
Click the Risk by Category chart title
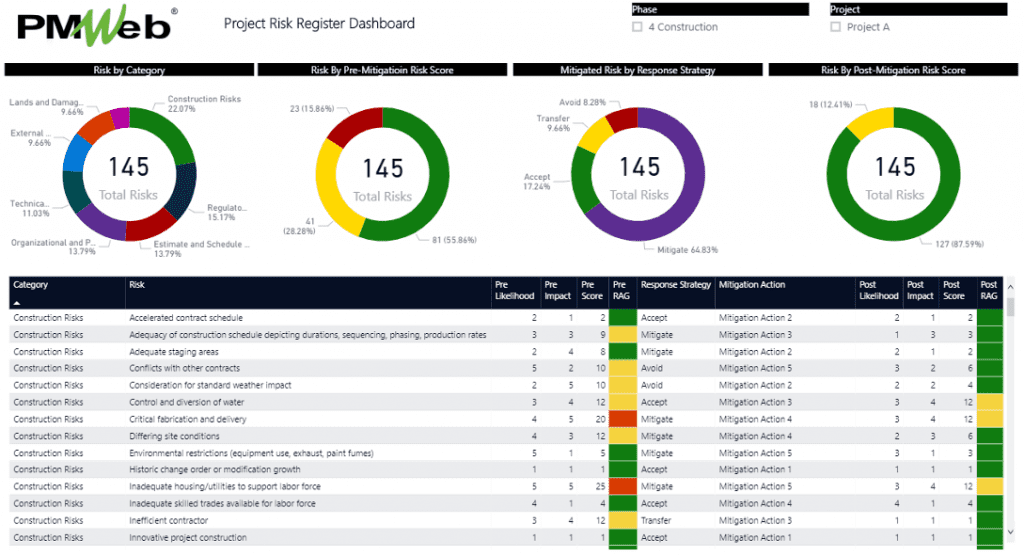[x=129, y=70]
